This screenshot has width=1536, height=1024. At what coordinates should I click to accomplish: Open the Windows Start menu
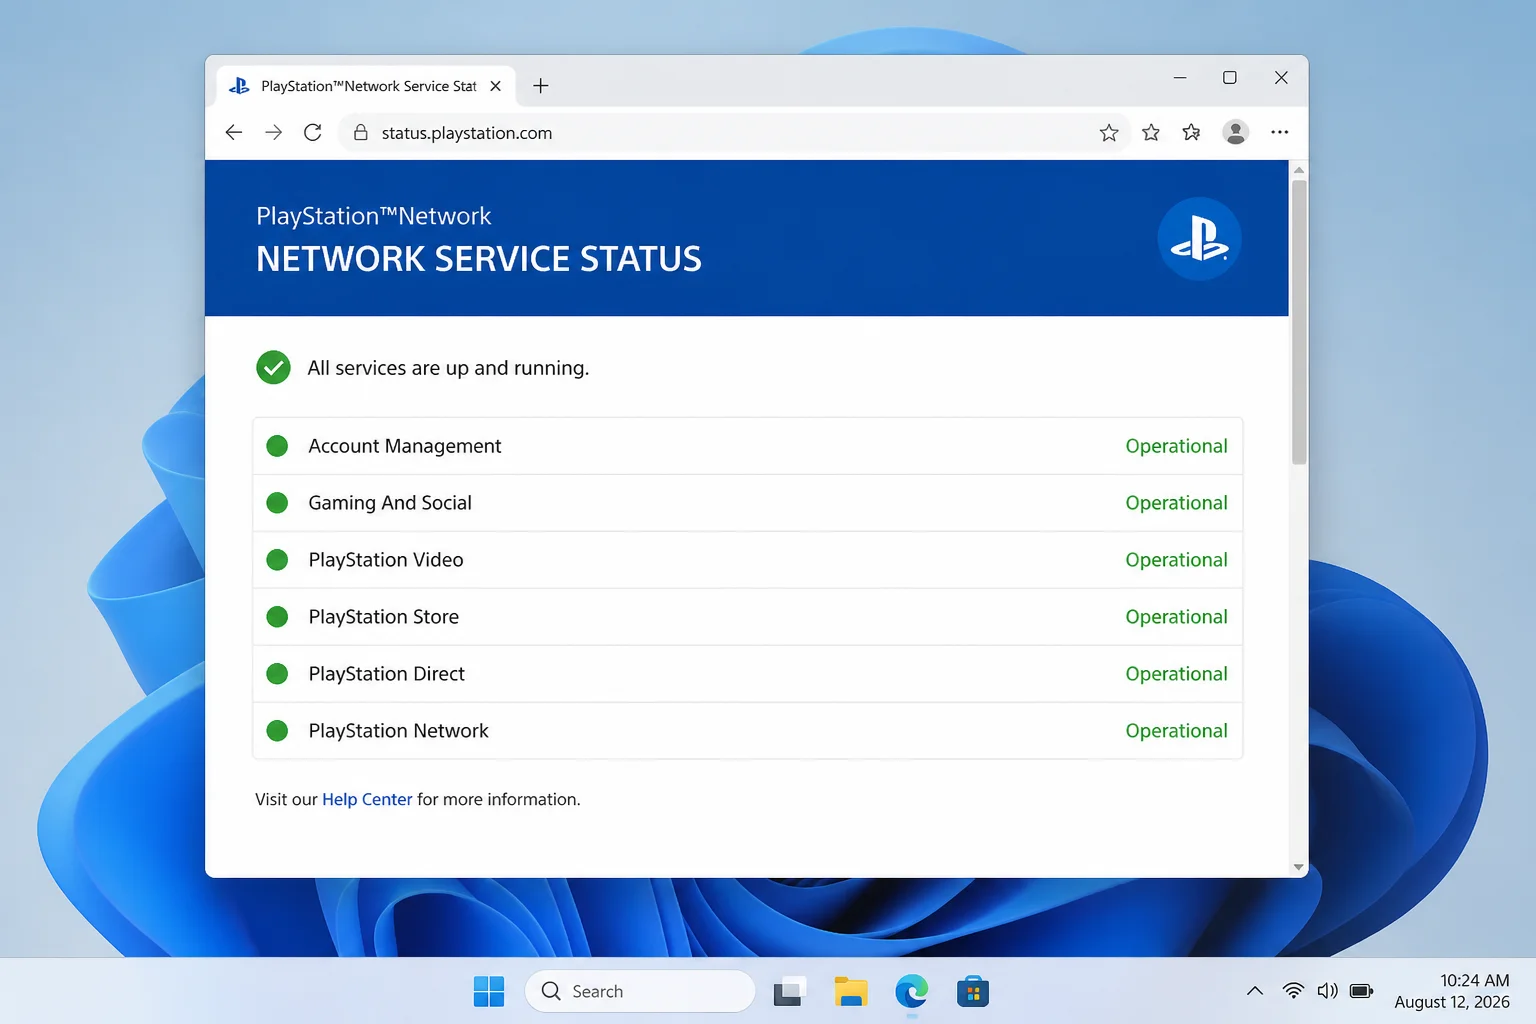489,991
